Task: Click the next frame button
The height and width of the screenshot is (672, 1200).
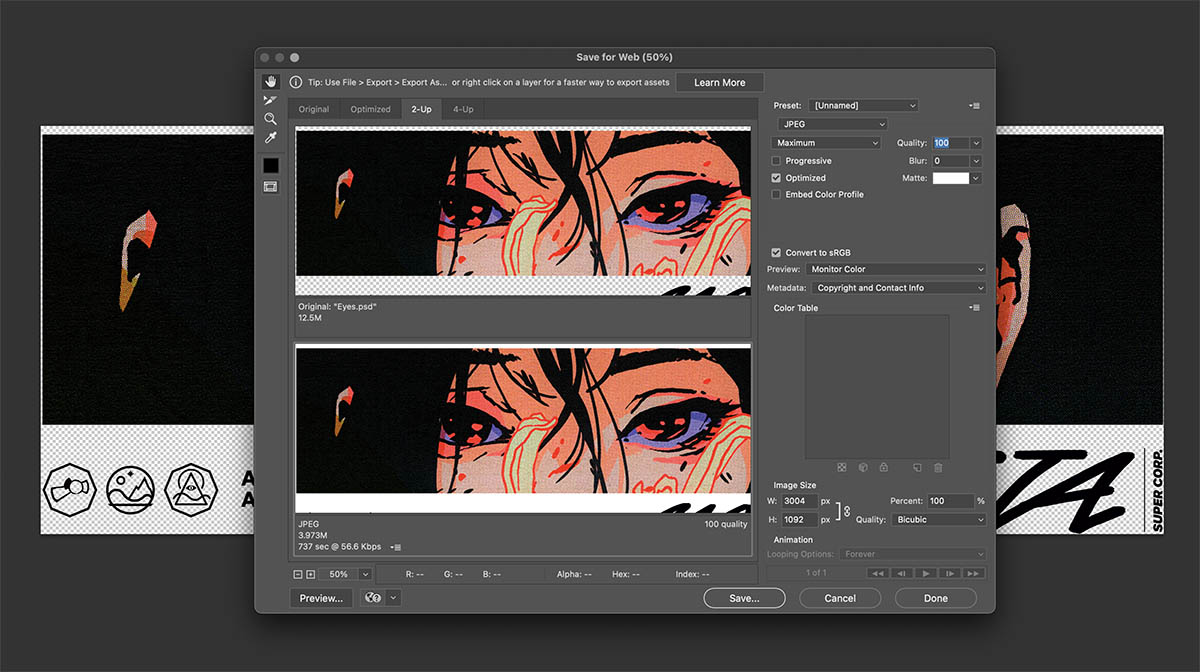Action: click(x=951, y=573)
